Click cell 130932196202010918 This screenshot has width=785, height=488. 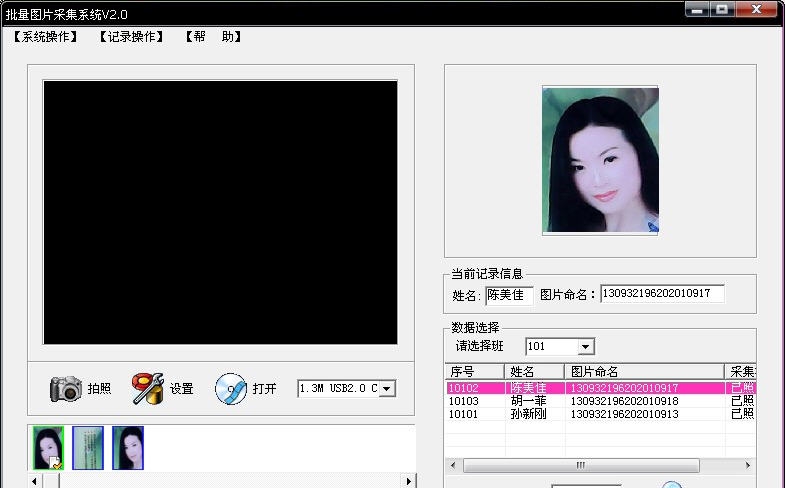click(x=624, y=401)
